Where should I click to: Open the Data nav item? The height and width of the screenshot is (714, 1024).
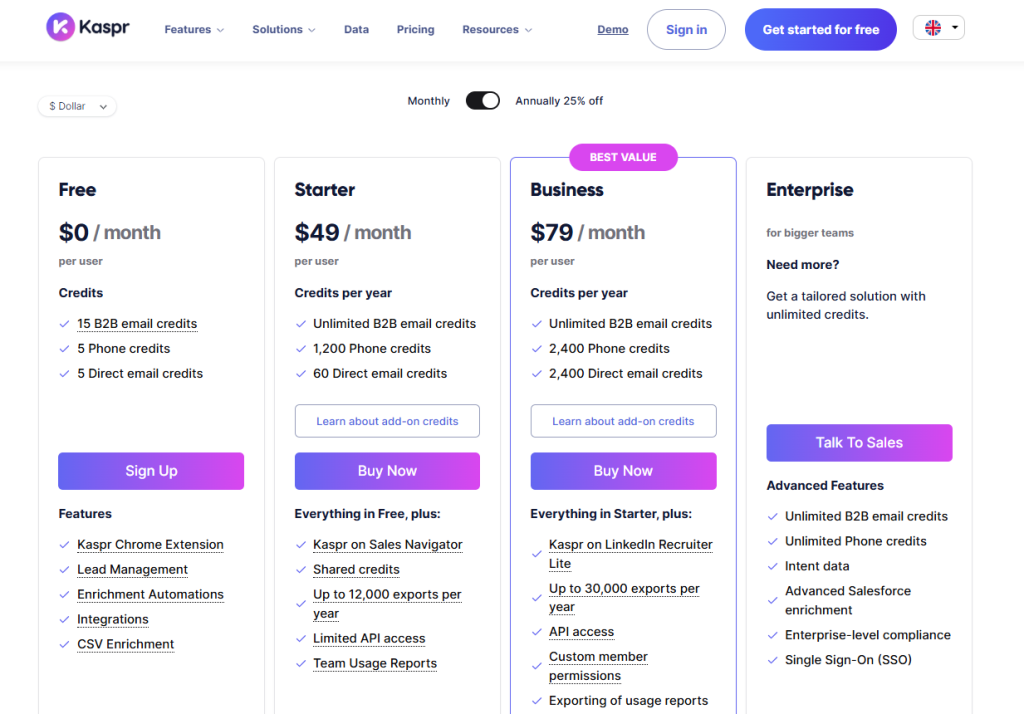click(356, 30)
